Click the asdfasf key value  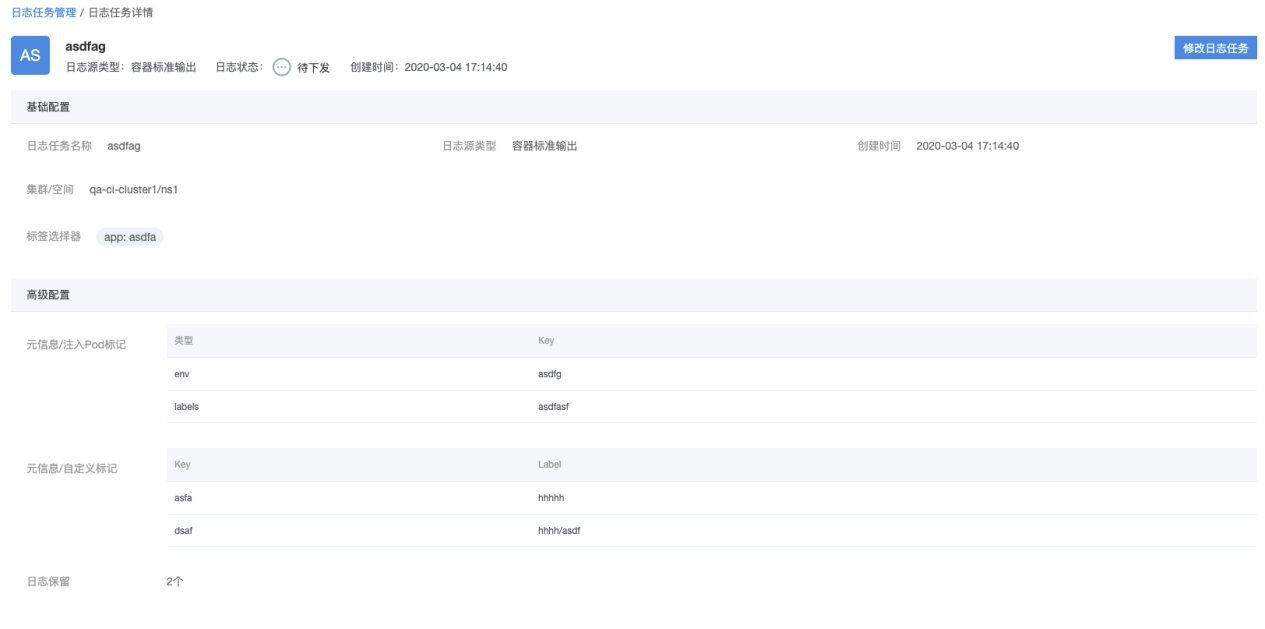click(553, 407)
